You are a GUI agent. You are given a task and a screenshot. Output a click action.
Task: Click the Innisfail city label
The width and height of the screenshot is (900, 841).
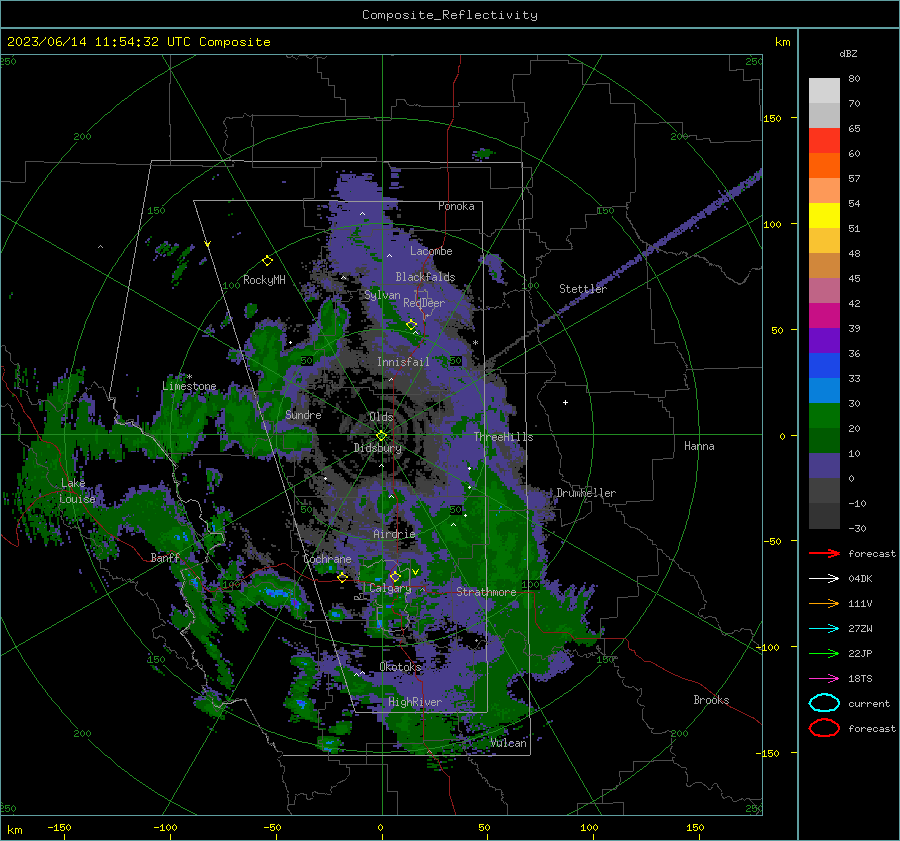point(403,362)
